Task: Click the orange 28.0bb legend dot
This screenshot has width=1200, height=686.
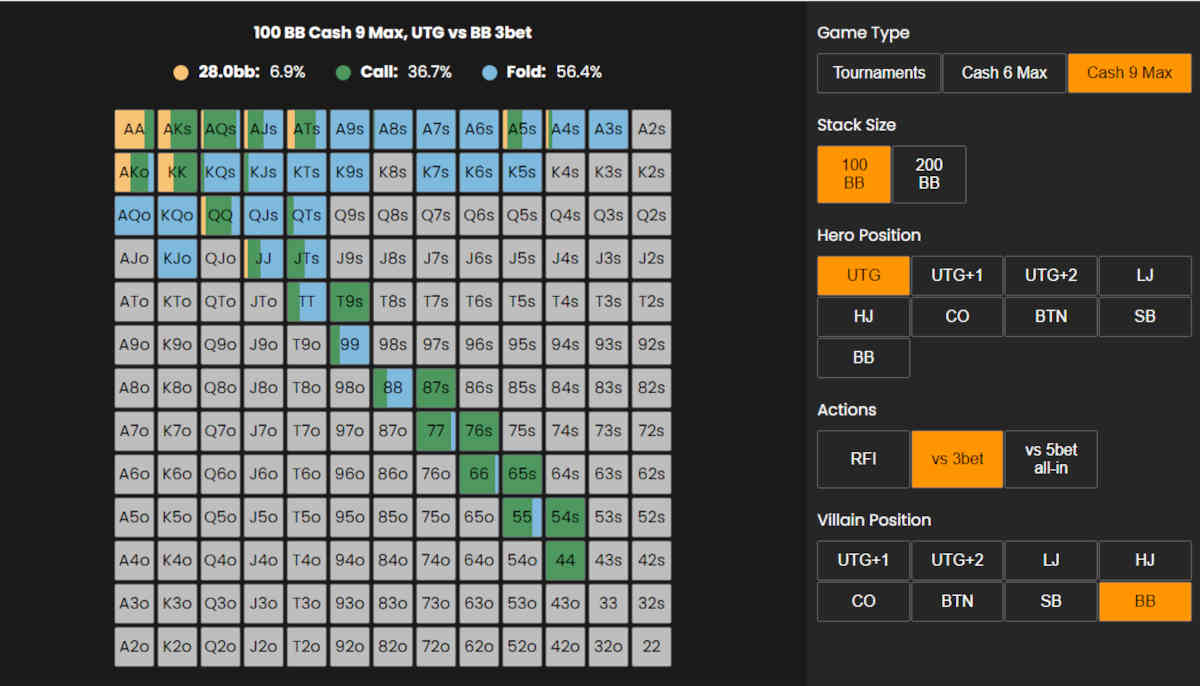Action: [180, 72]
